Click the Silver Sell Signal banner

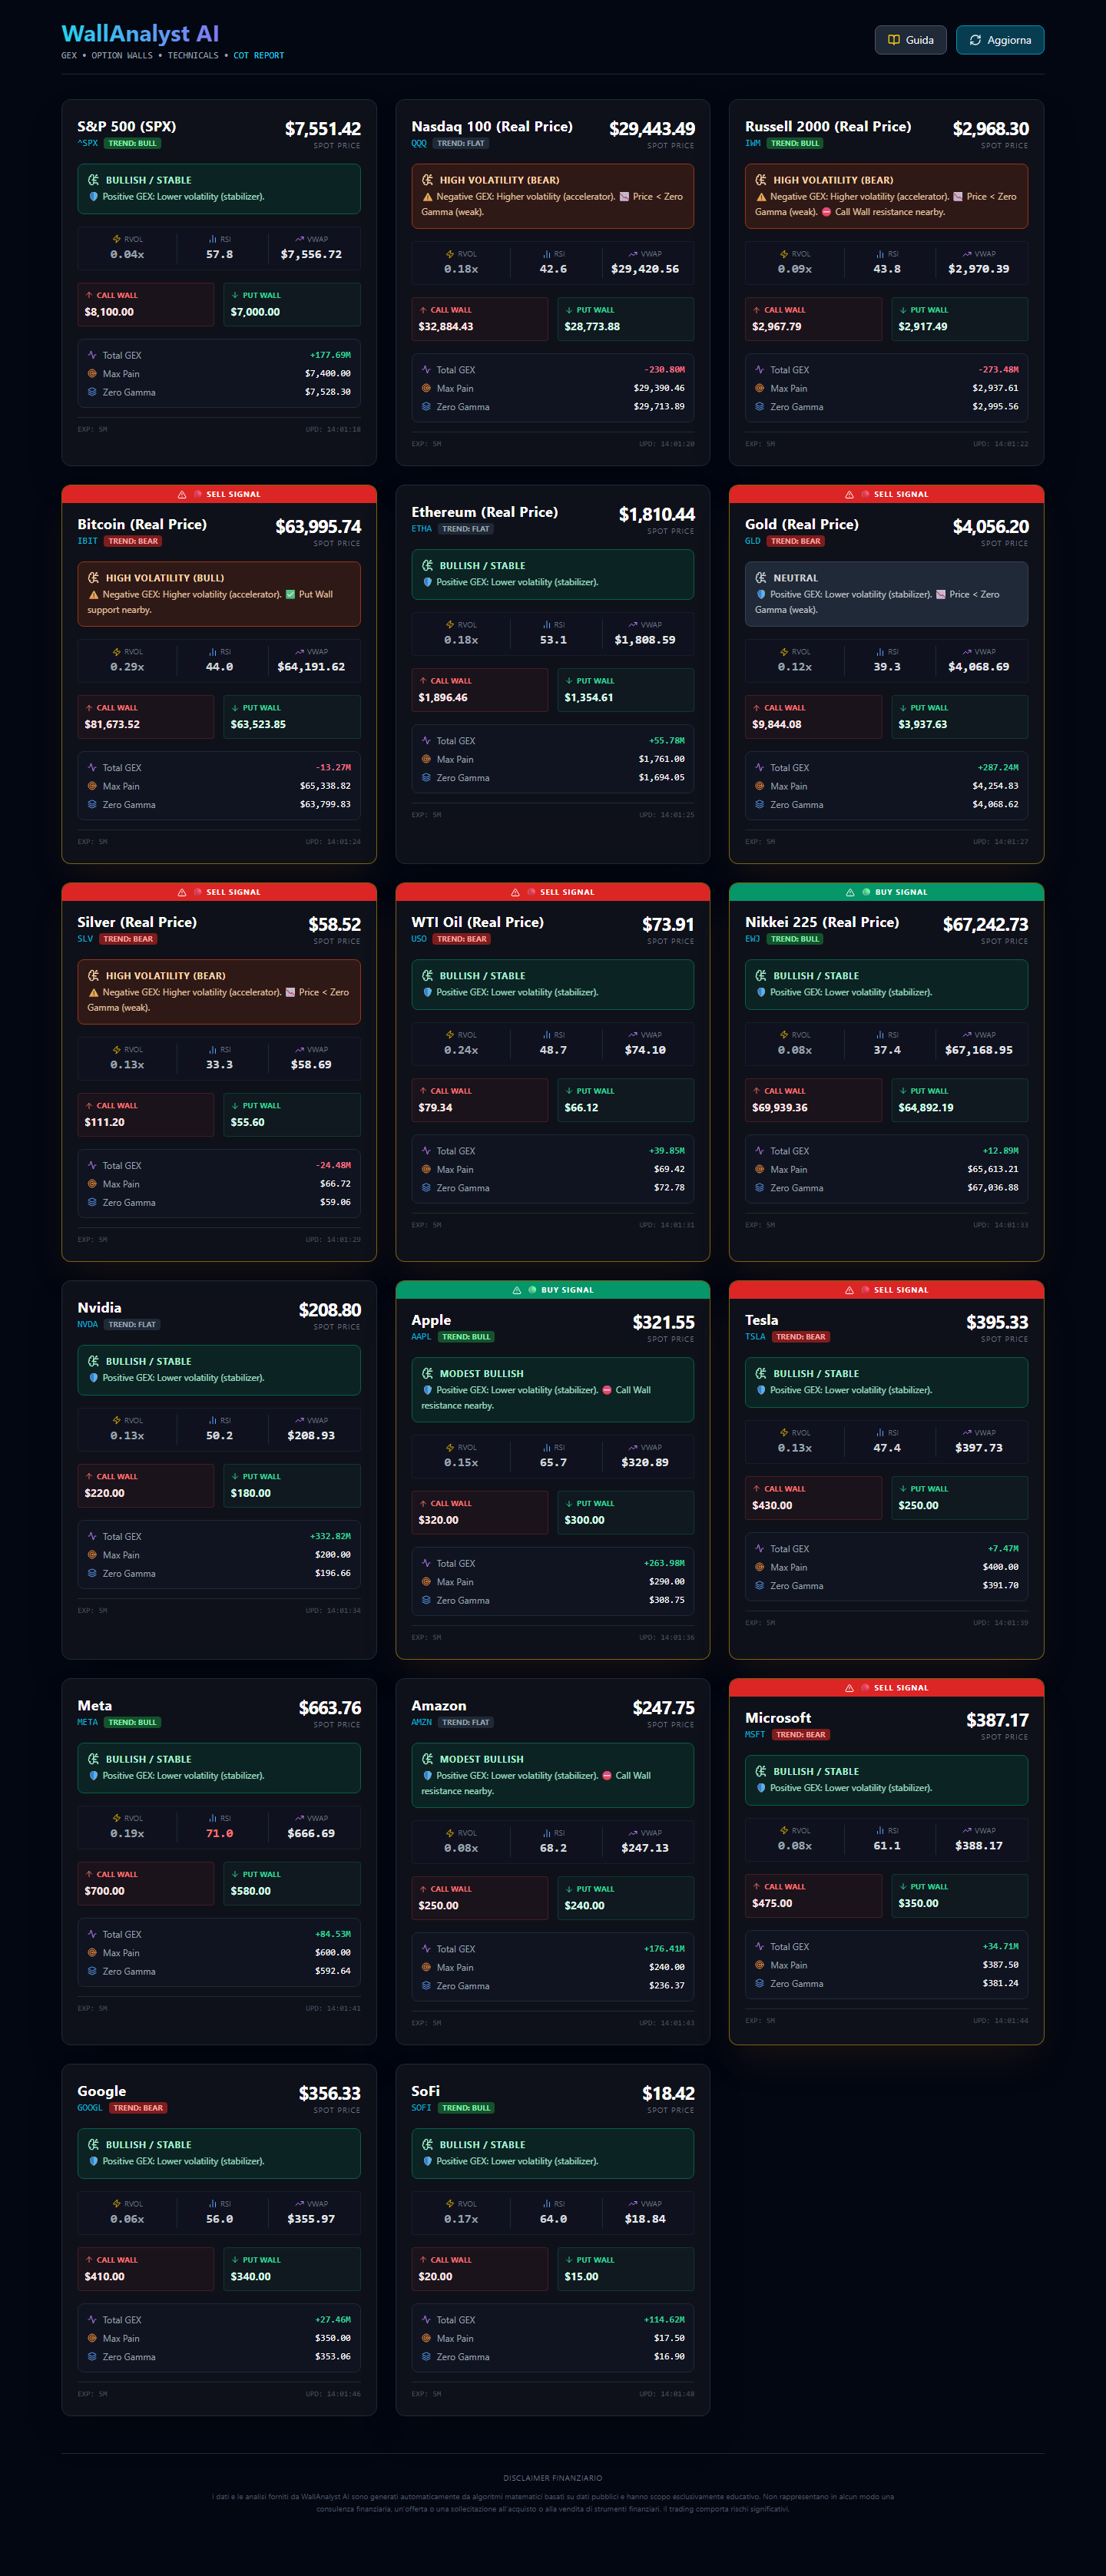click(219, 892)
